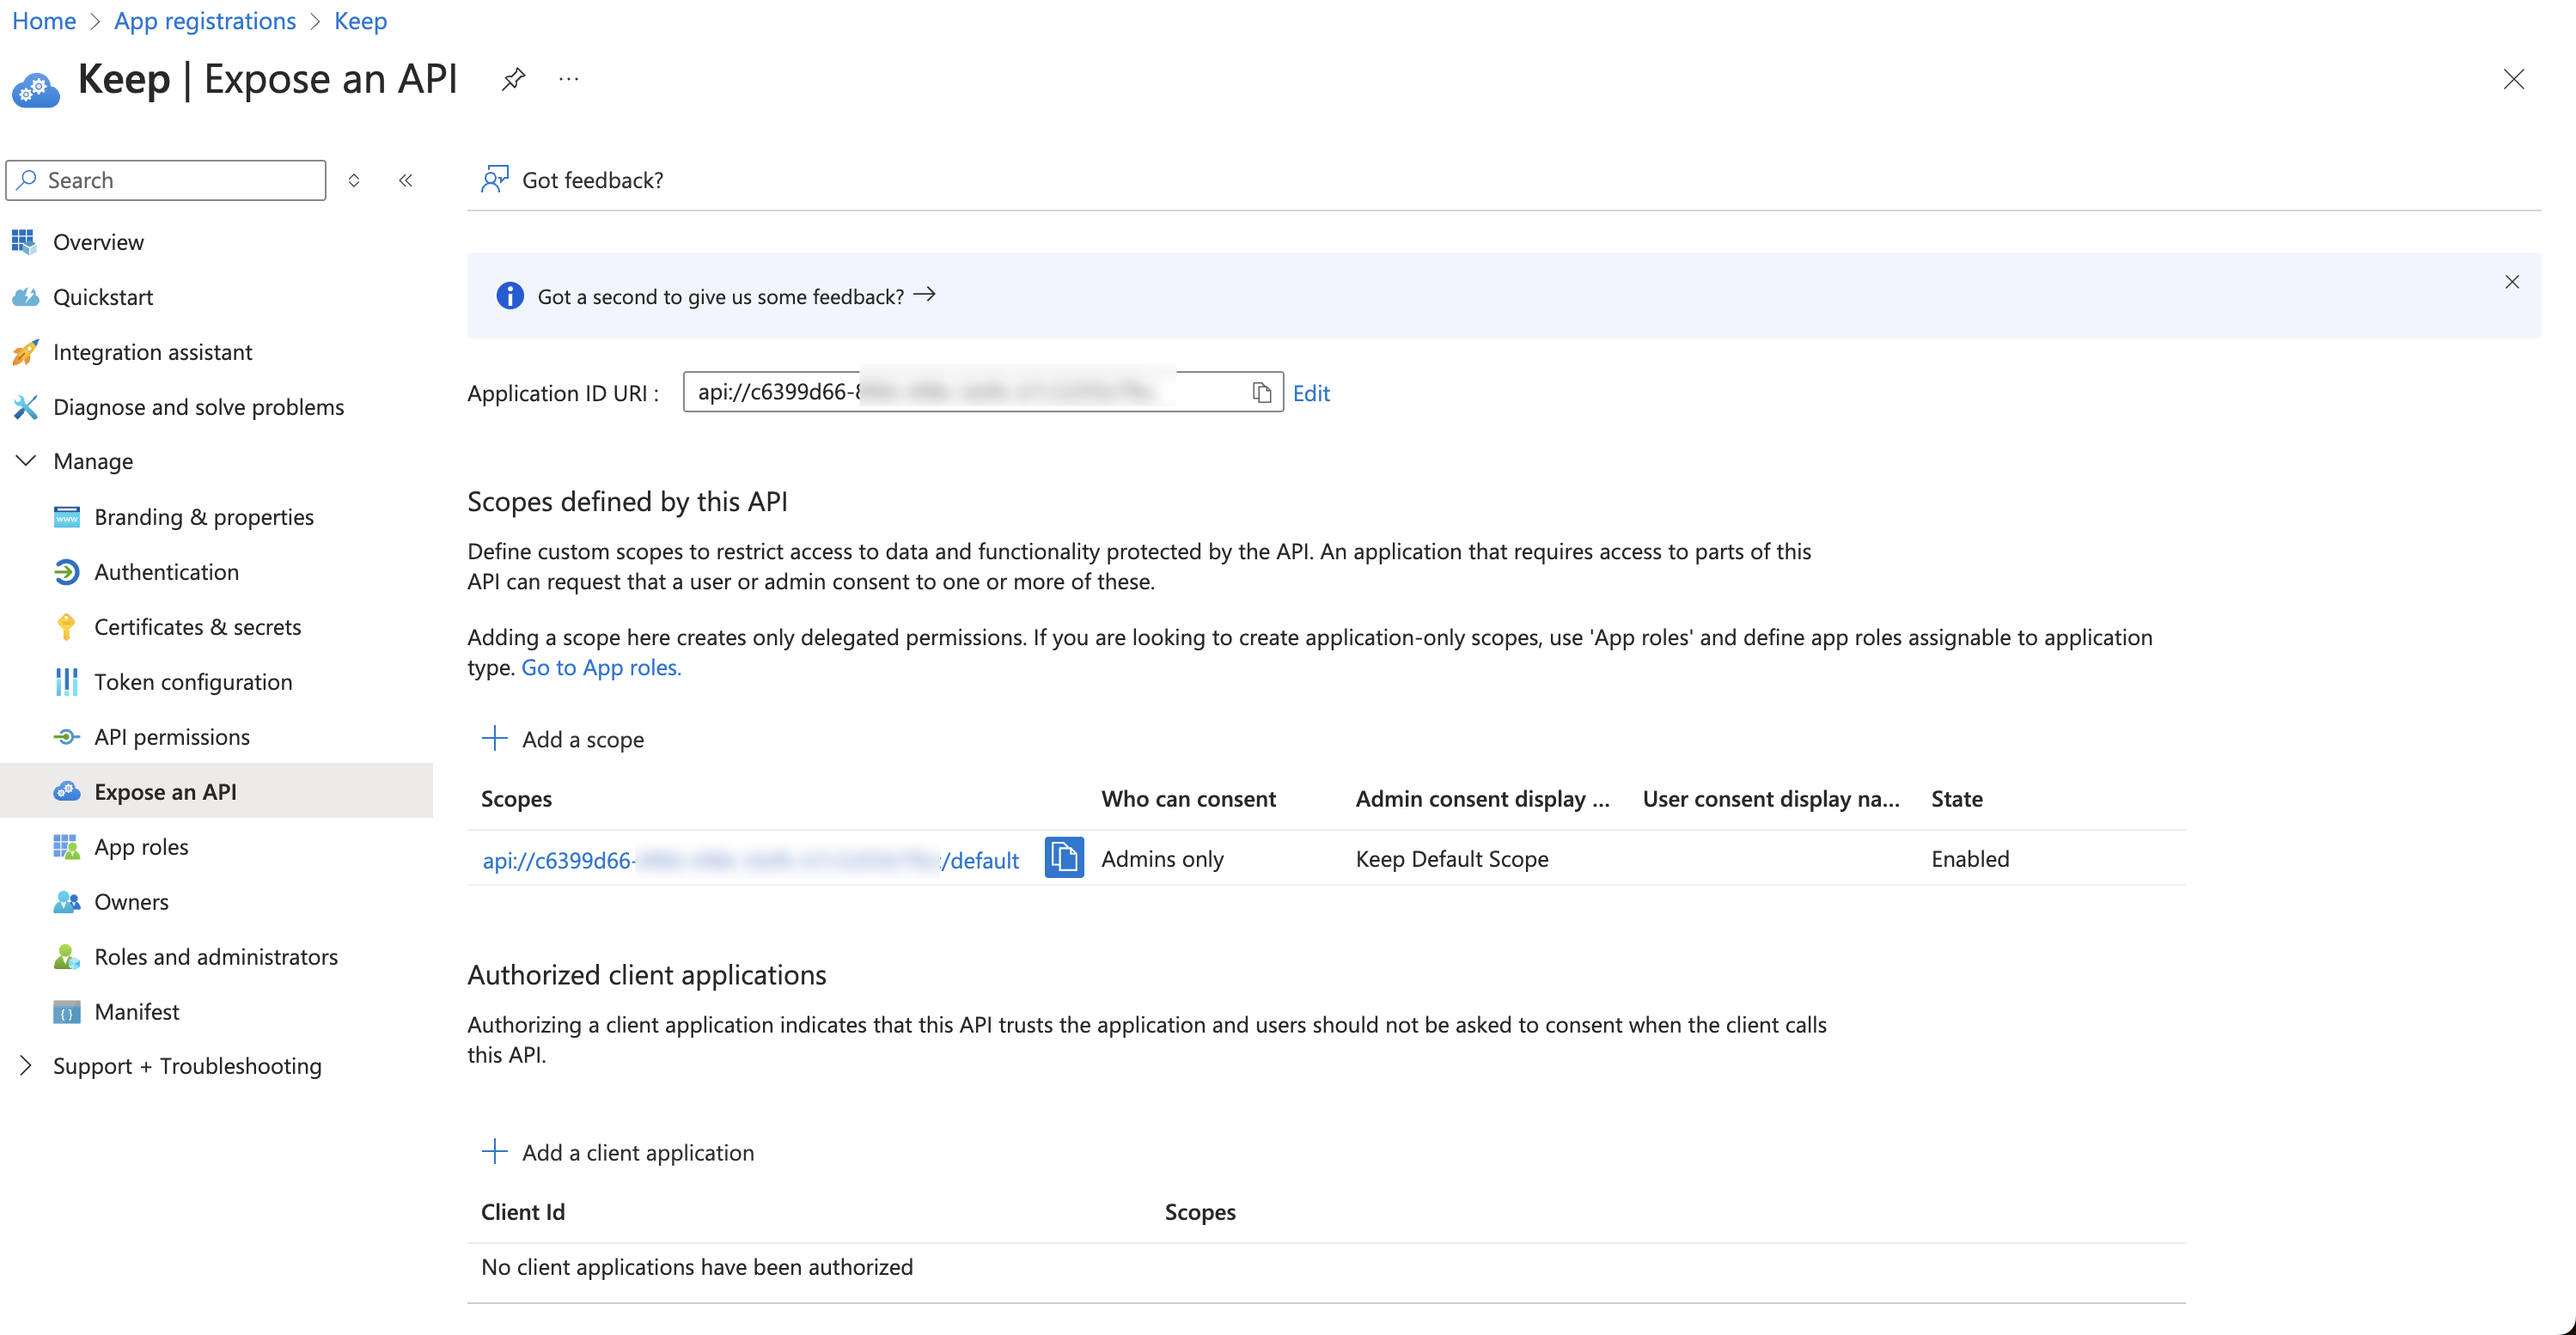Click the State column header
The image size is (2576, 1335).
coord(1956,798)
